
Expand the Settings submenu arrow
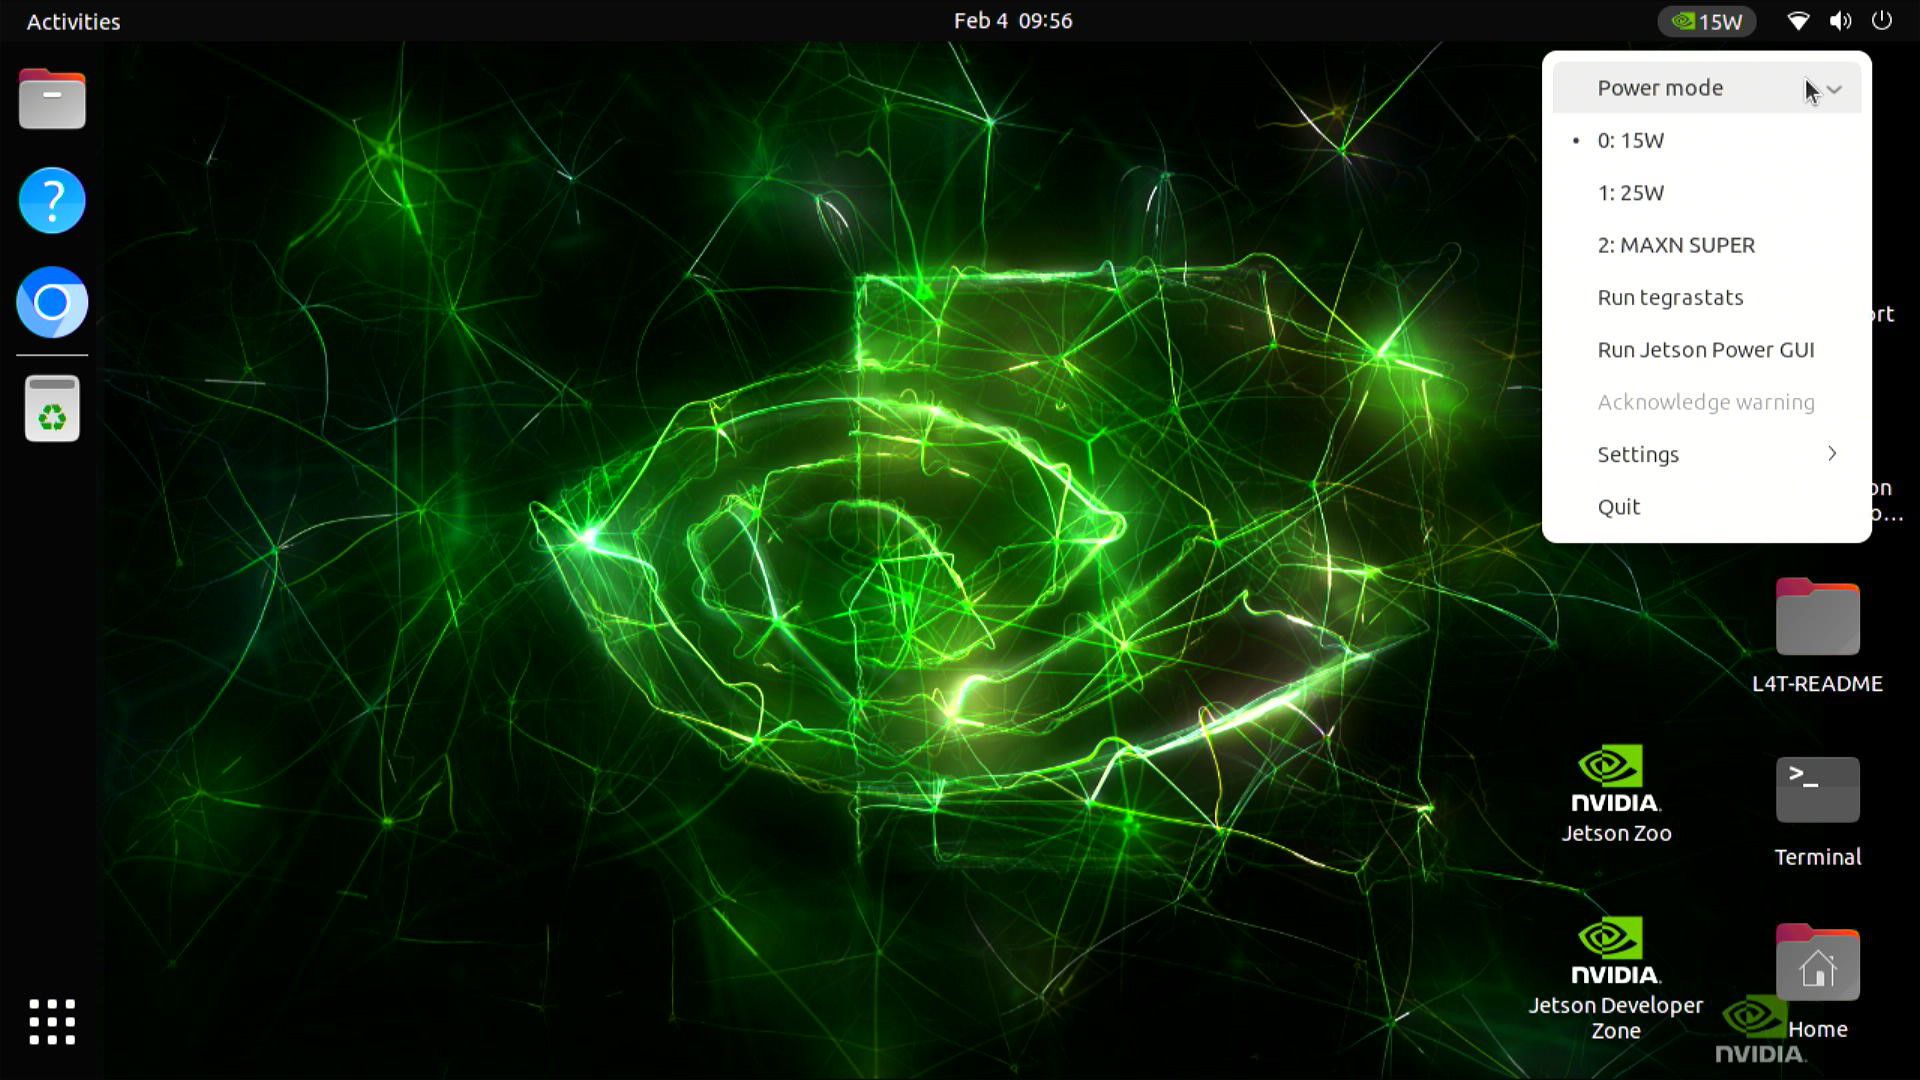click(x=1832, y=454)
